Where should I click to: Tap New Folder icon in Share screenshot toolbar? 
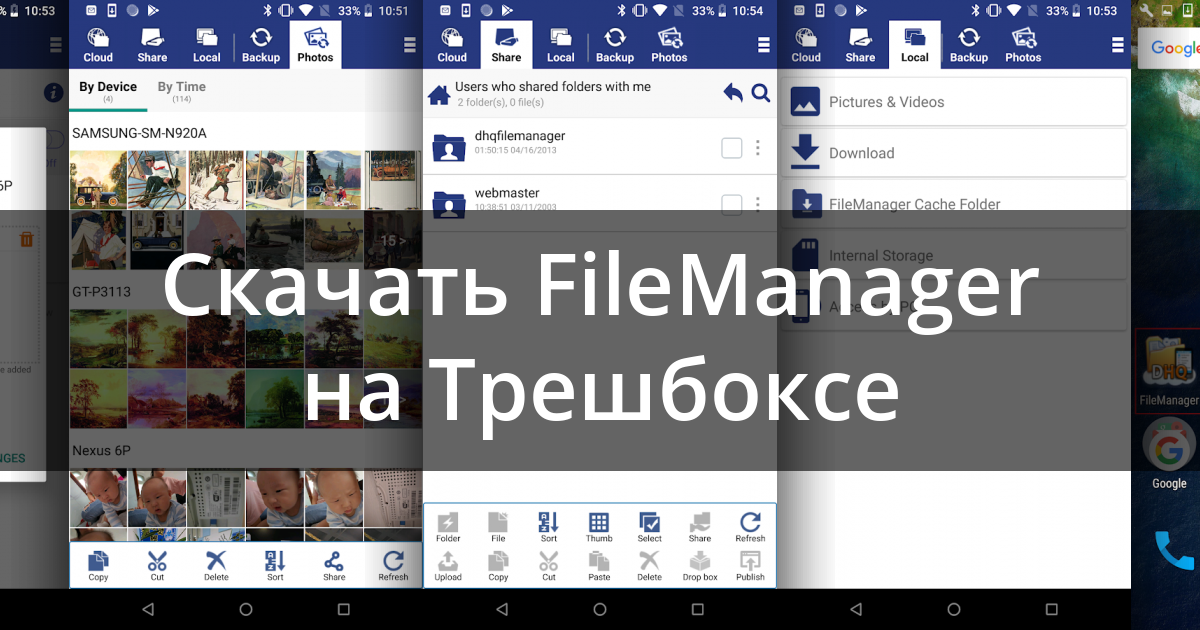(x=448, y=527)
